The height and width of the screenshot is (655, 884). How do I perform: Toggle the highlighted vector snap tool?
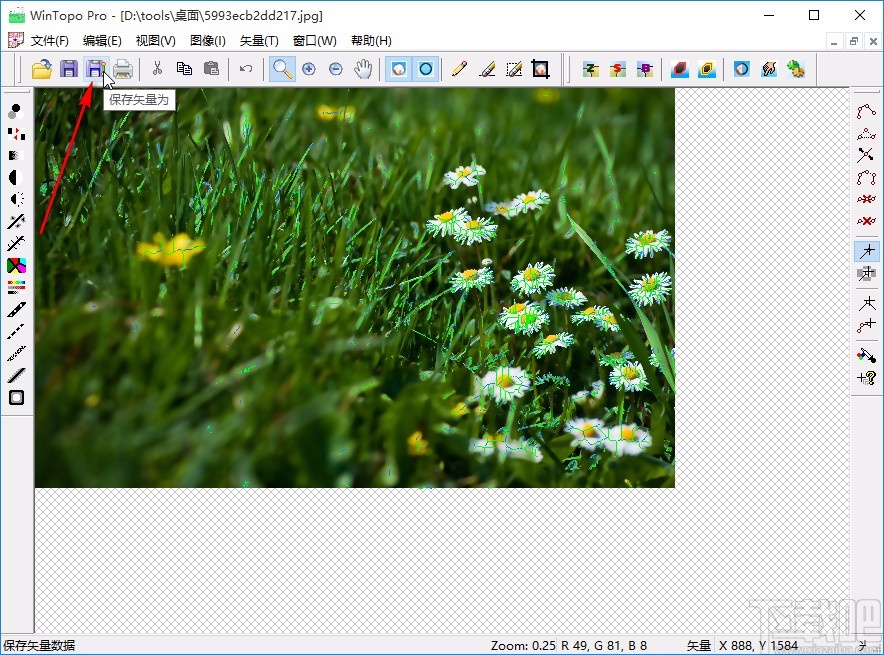[866, 251]
